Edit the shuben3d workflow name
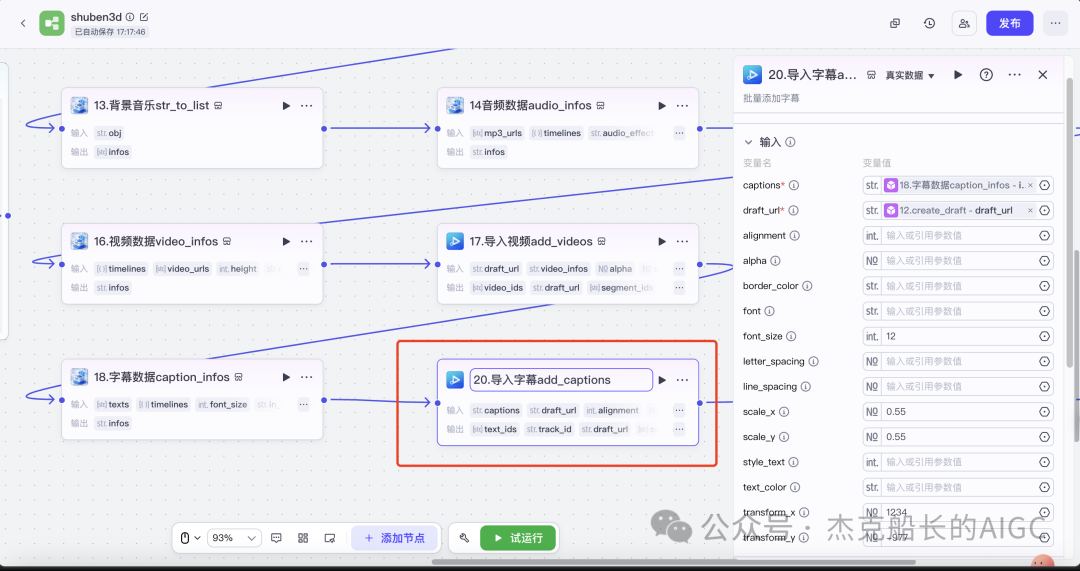 (x=144, y=17)
